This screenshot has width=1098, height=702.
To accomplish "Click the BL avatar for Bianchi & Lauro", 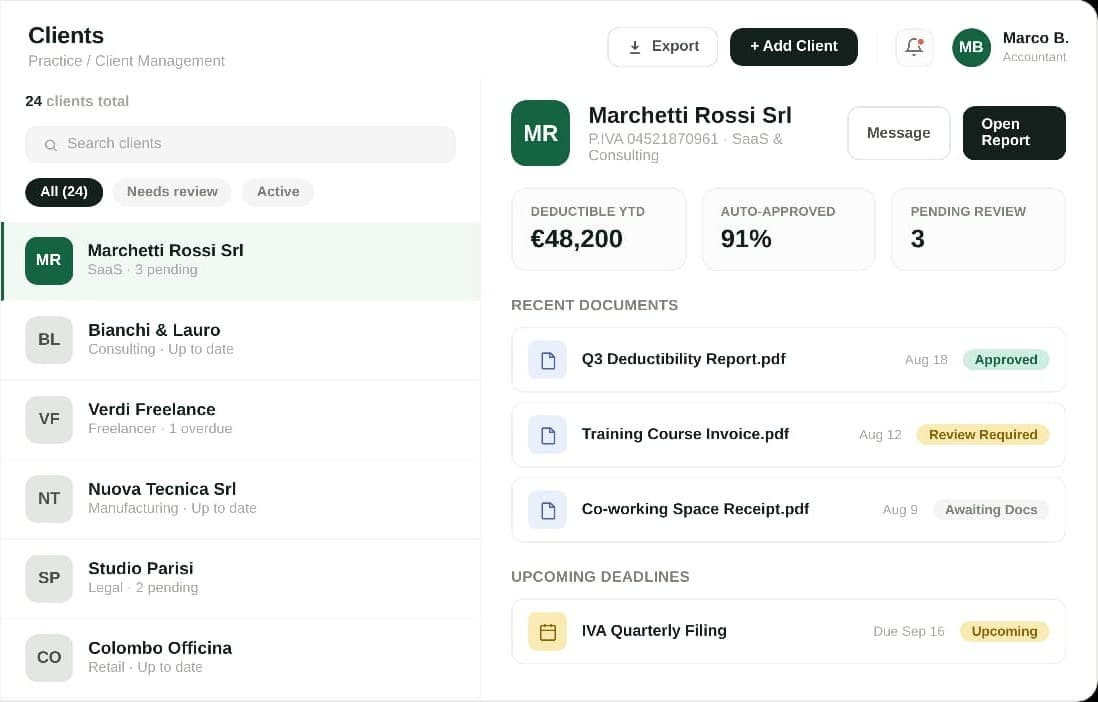I will (49, 340).
